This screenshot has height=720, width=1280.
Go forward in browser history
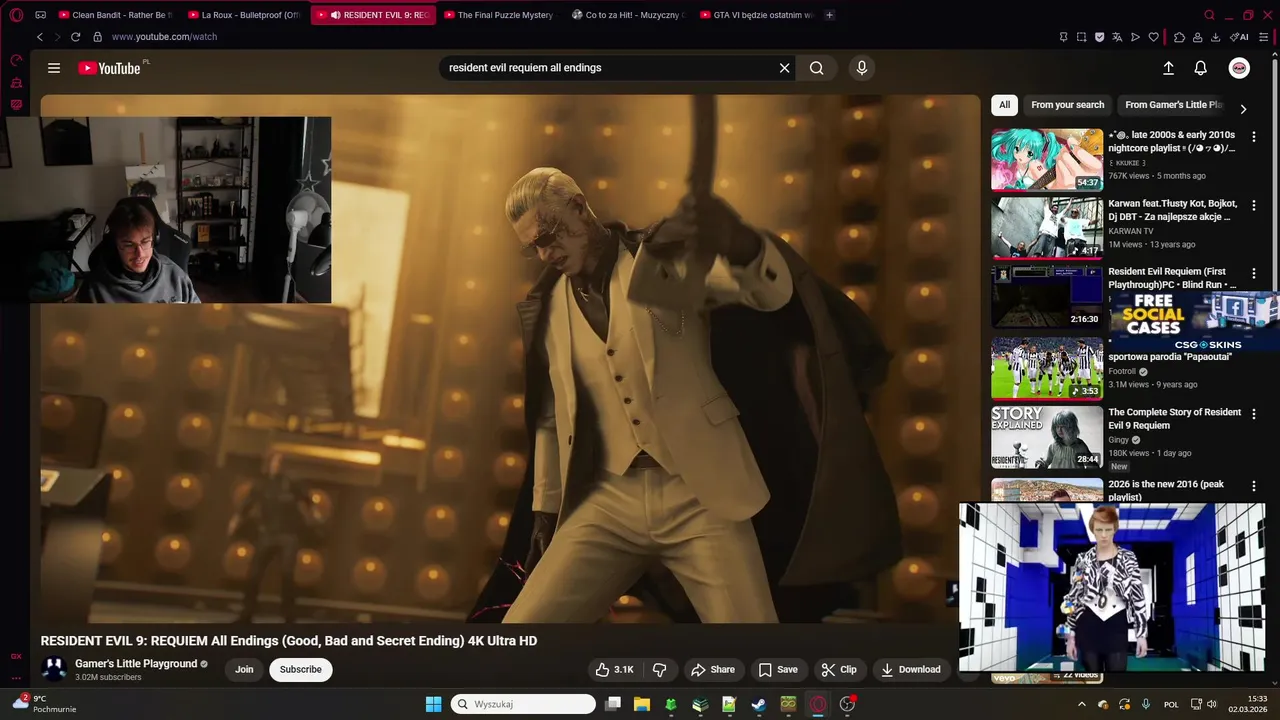click(57, 37)
